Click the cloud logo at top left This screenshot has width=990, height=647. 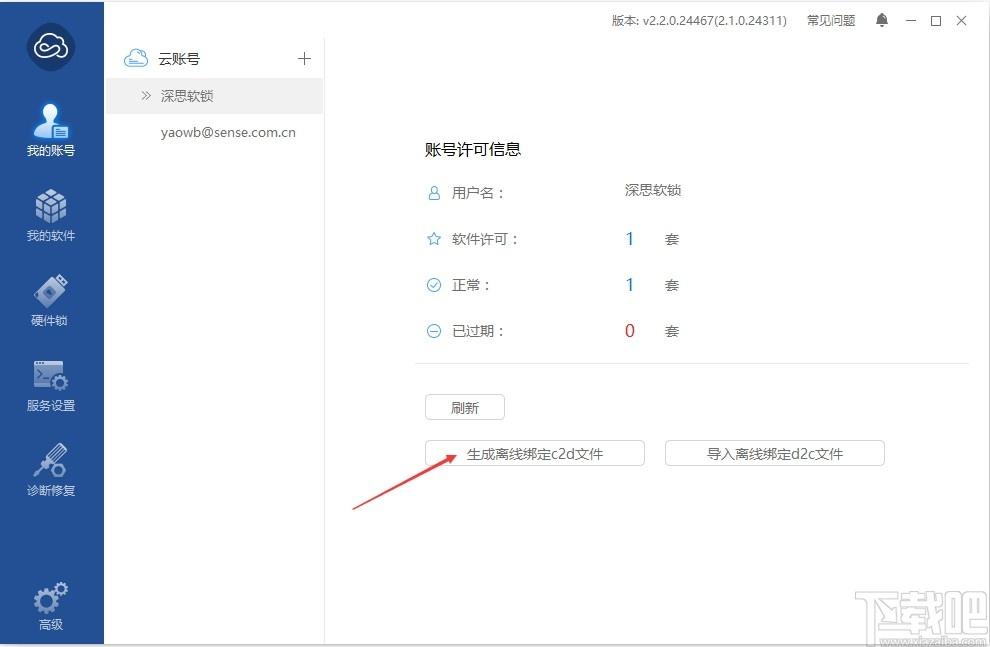click(x=51, y=47)
